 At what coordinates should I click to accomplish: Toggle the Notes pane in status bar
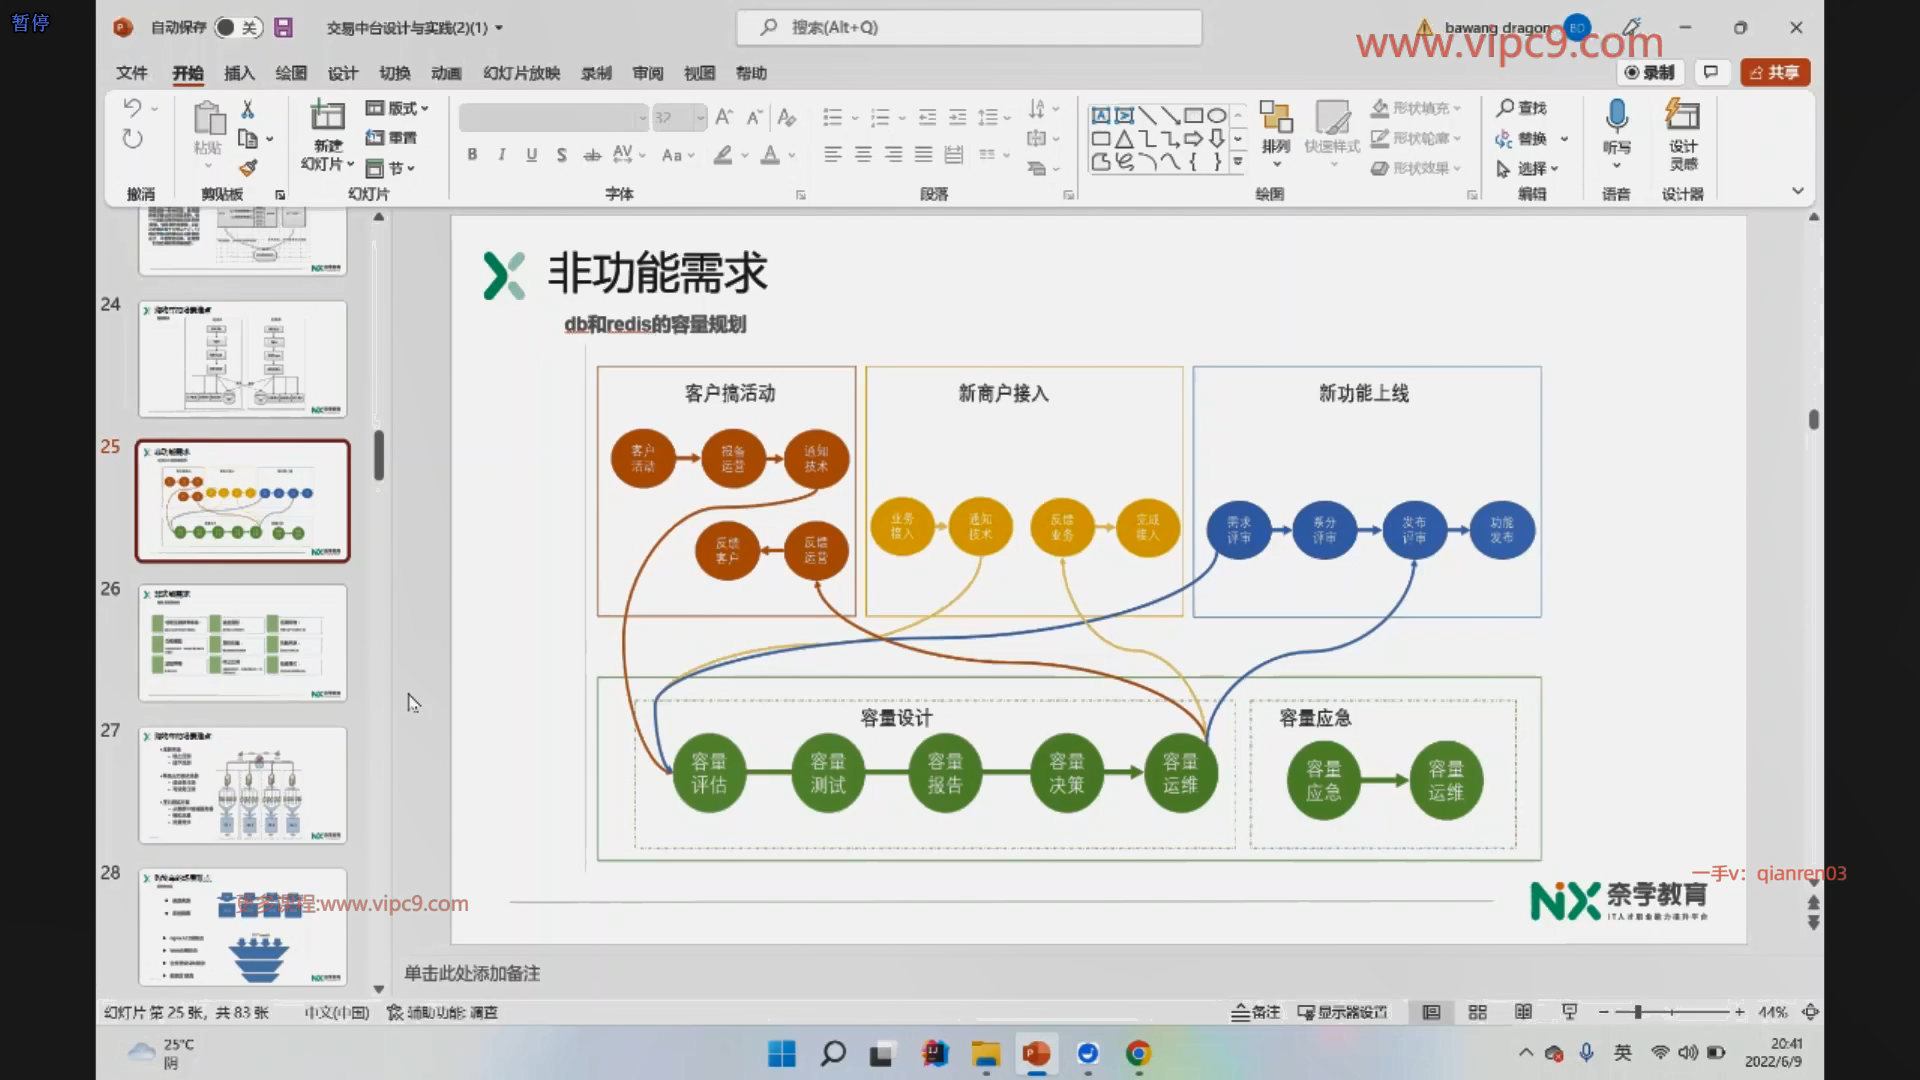click(x=1256, y=1012)
